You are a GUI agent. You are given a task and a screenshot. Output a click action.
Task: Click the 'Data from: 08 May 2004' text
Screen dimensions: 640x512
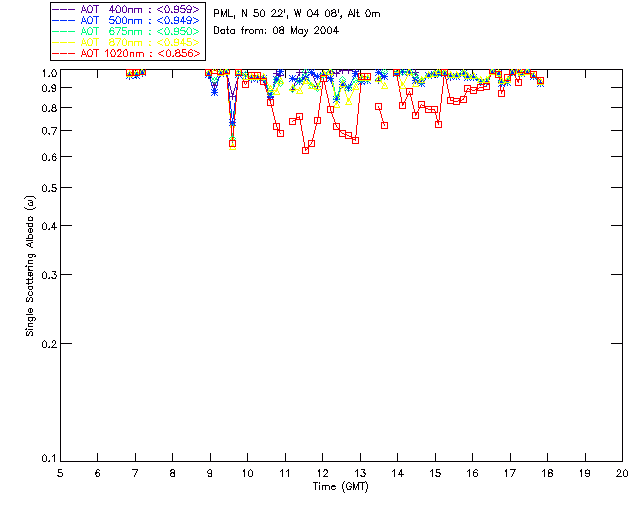(276, 31)
